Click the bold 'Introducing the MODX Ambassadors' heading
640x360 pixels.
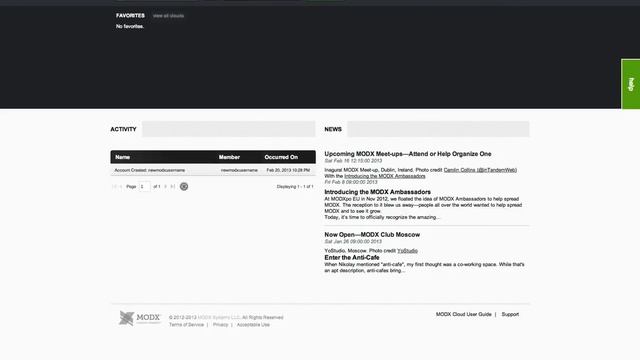378,192
